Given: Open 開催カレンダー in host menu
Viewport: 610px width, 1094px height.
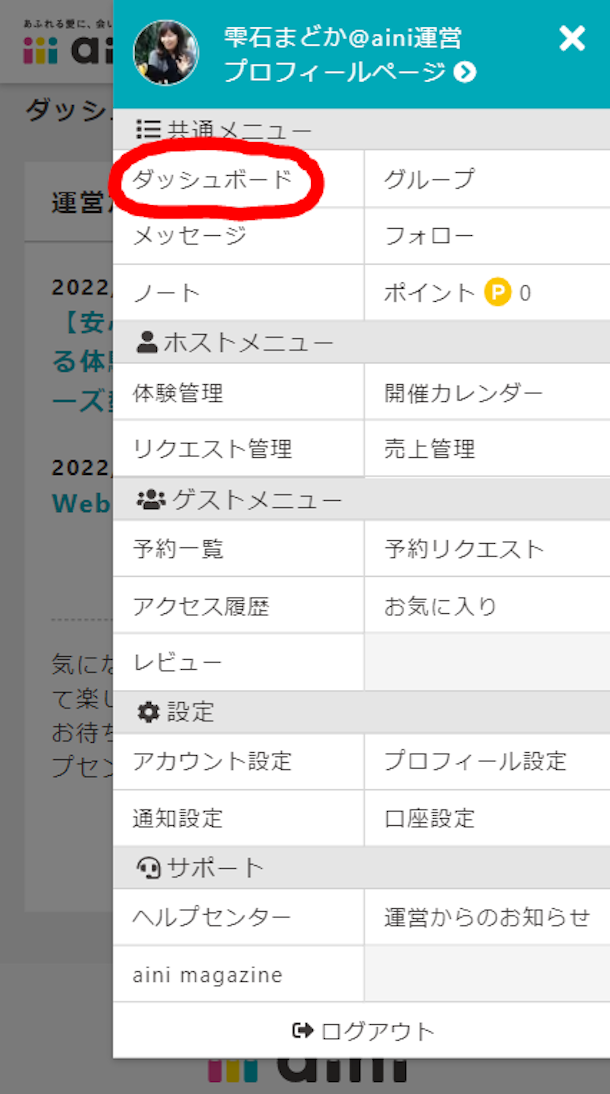Looking at the screenshot, I should (x=464, y=393).
